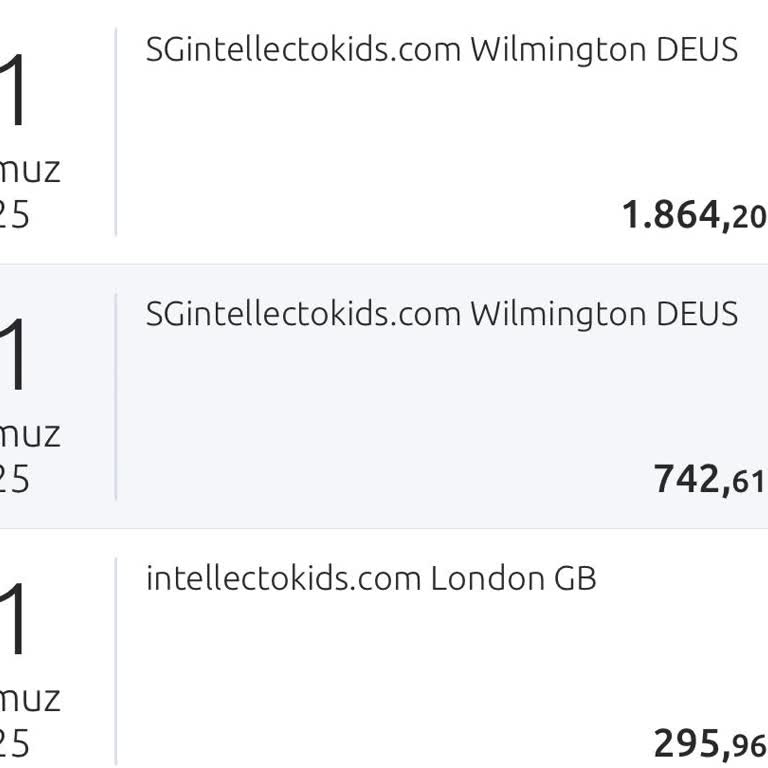Tap the year label beside the 742,61 transaction
This screenshot has width=768, height=768.
[x=14, y=480]
